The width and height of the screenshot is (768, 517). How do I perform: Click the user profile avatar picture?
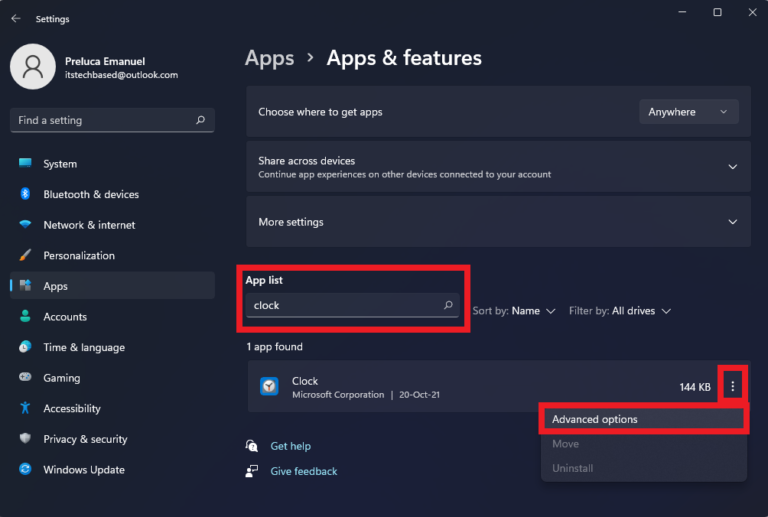[x=33, y=67]
